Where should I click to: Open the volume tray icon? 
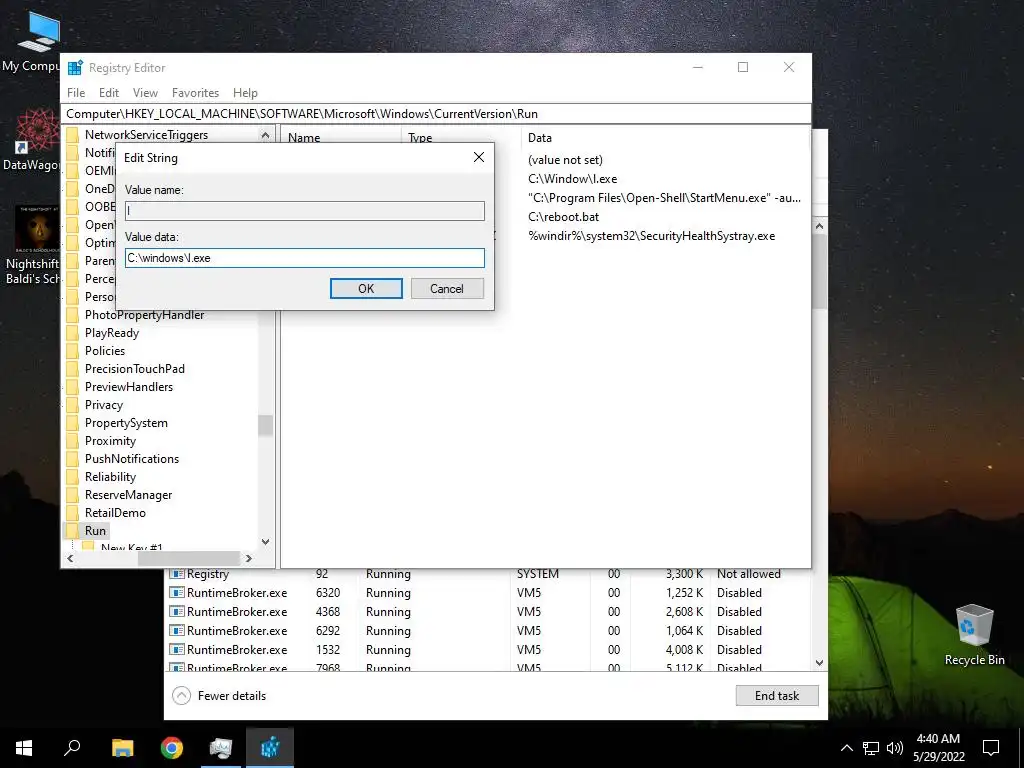(895, 748)
